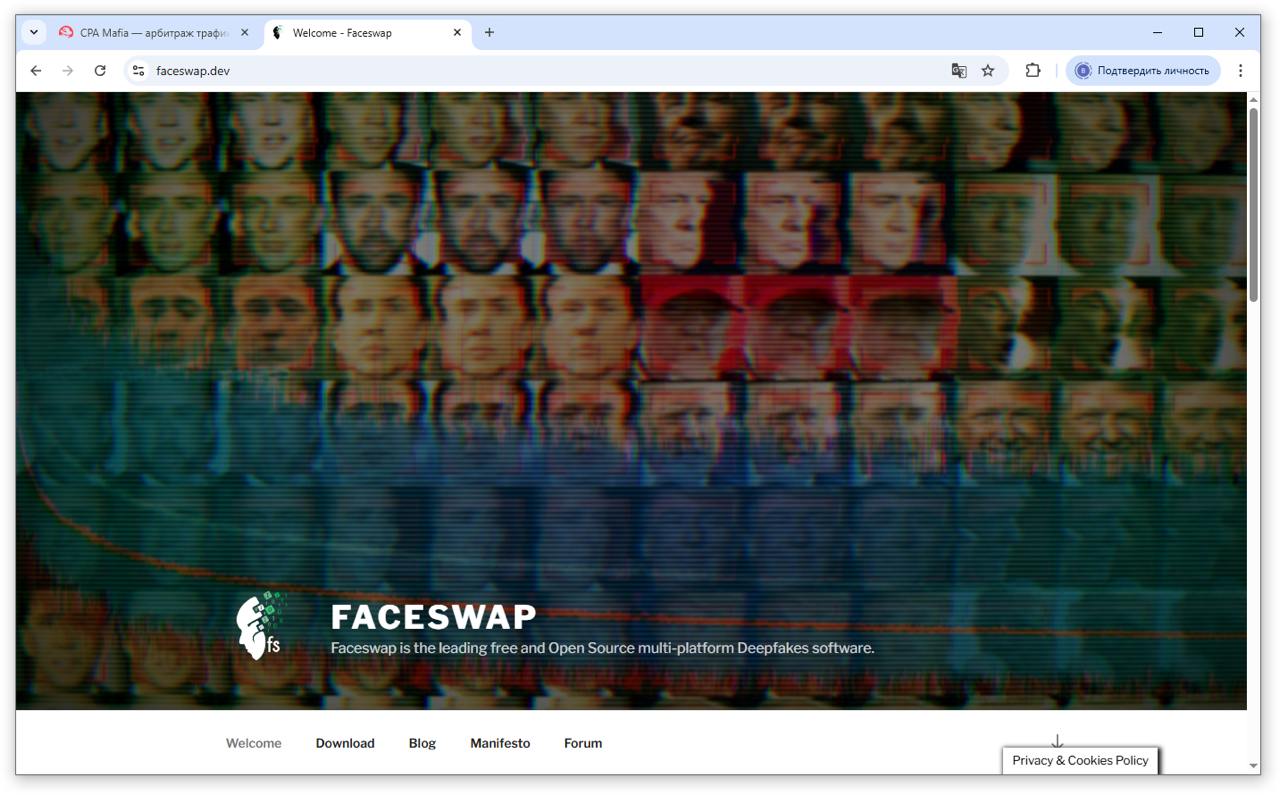Go to the Blog page

coord(422,744)
